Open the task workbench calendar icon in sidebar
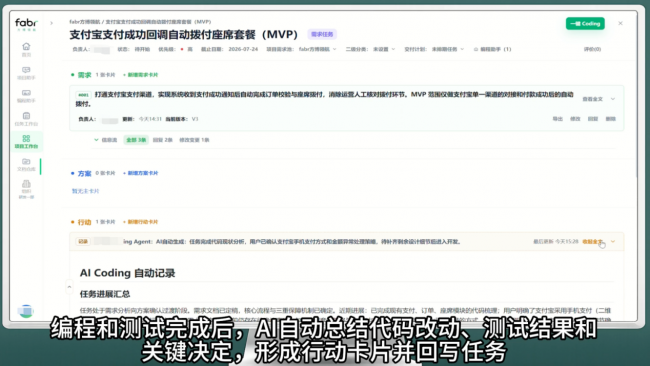The image size is (650, 366). point(26,116)
